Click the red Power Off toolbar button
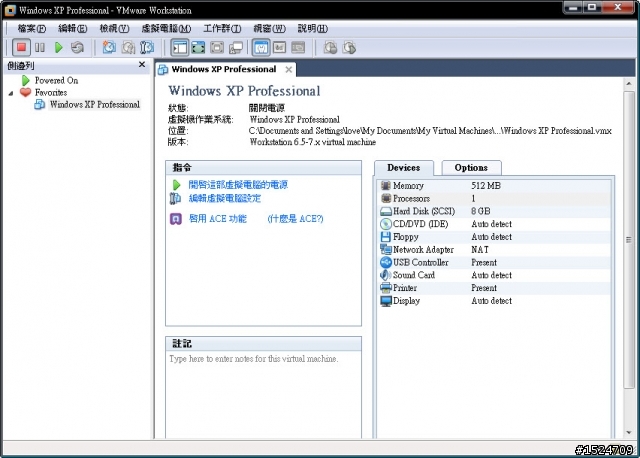The image size is (640, 458). point(21,48)
